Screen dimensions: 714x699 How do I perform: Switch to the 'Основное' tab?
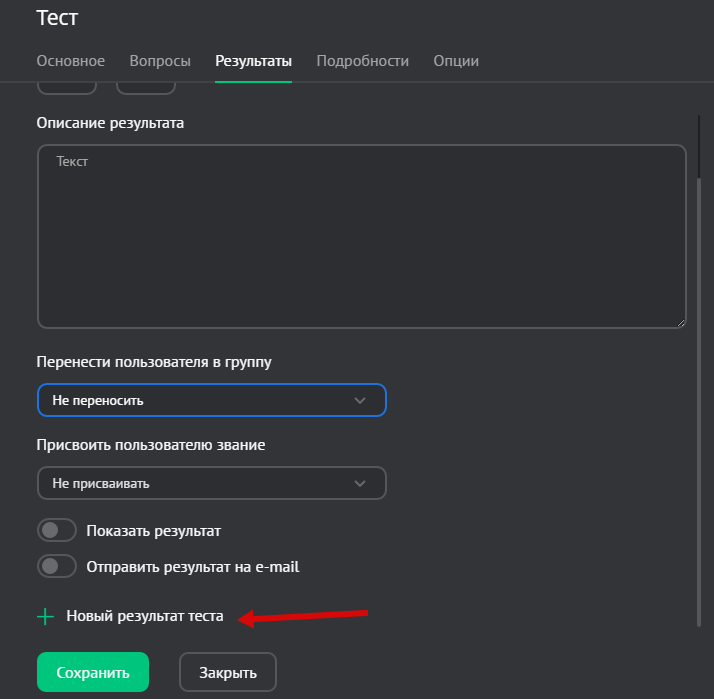(x=70, y=61)
